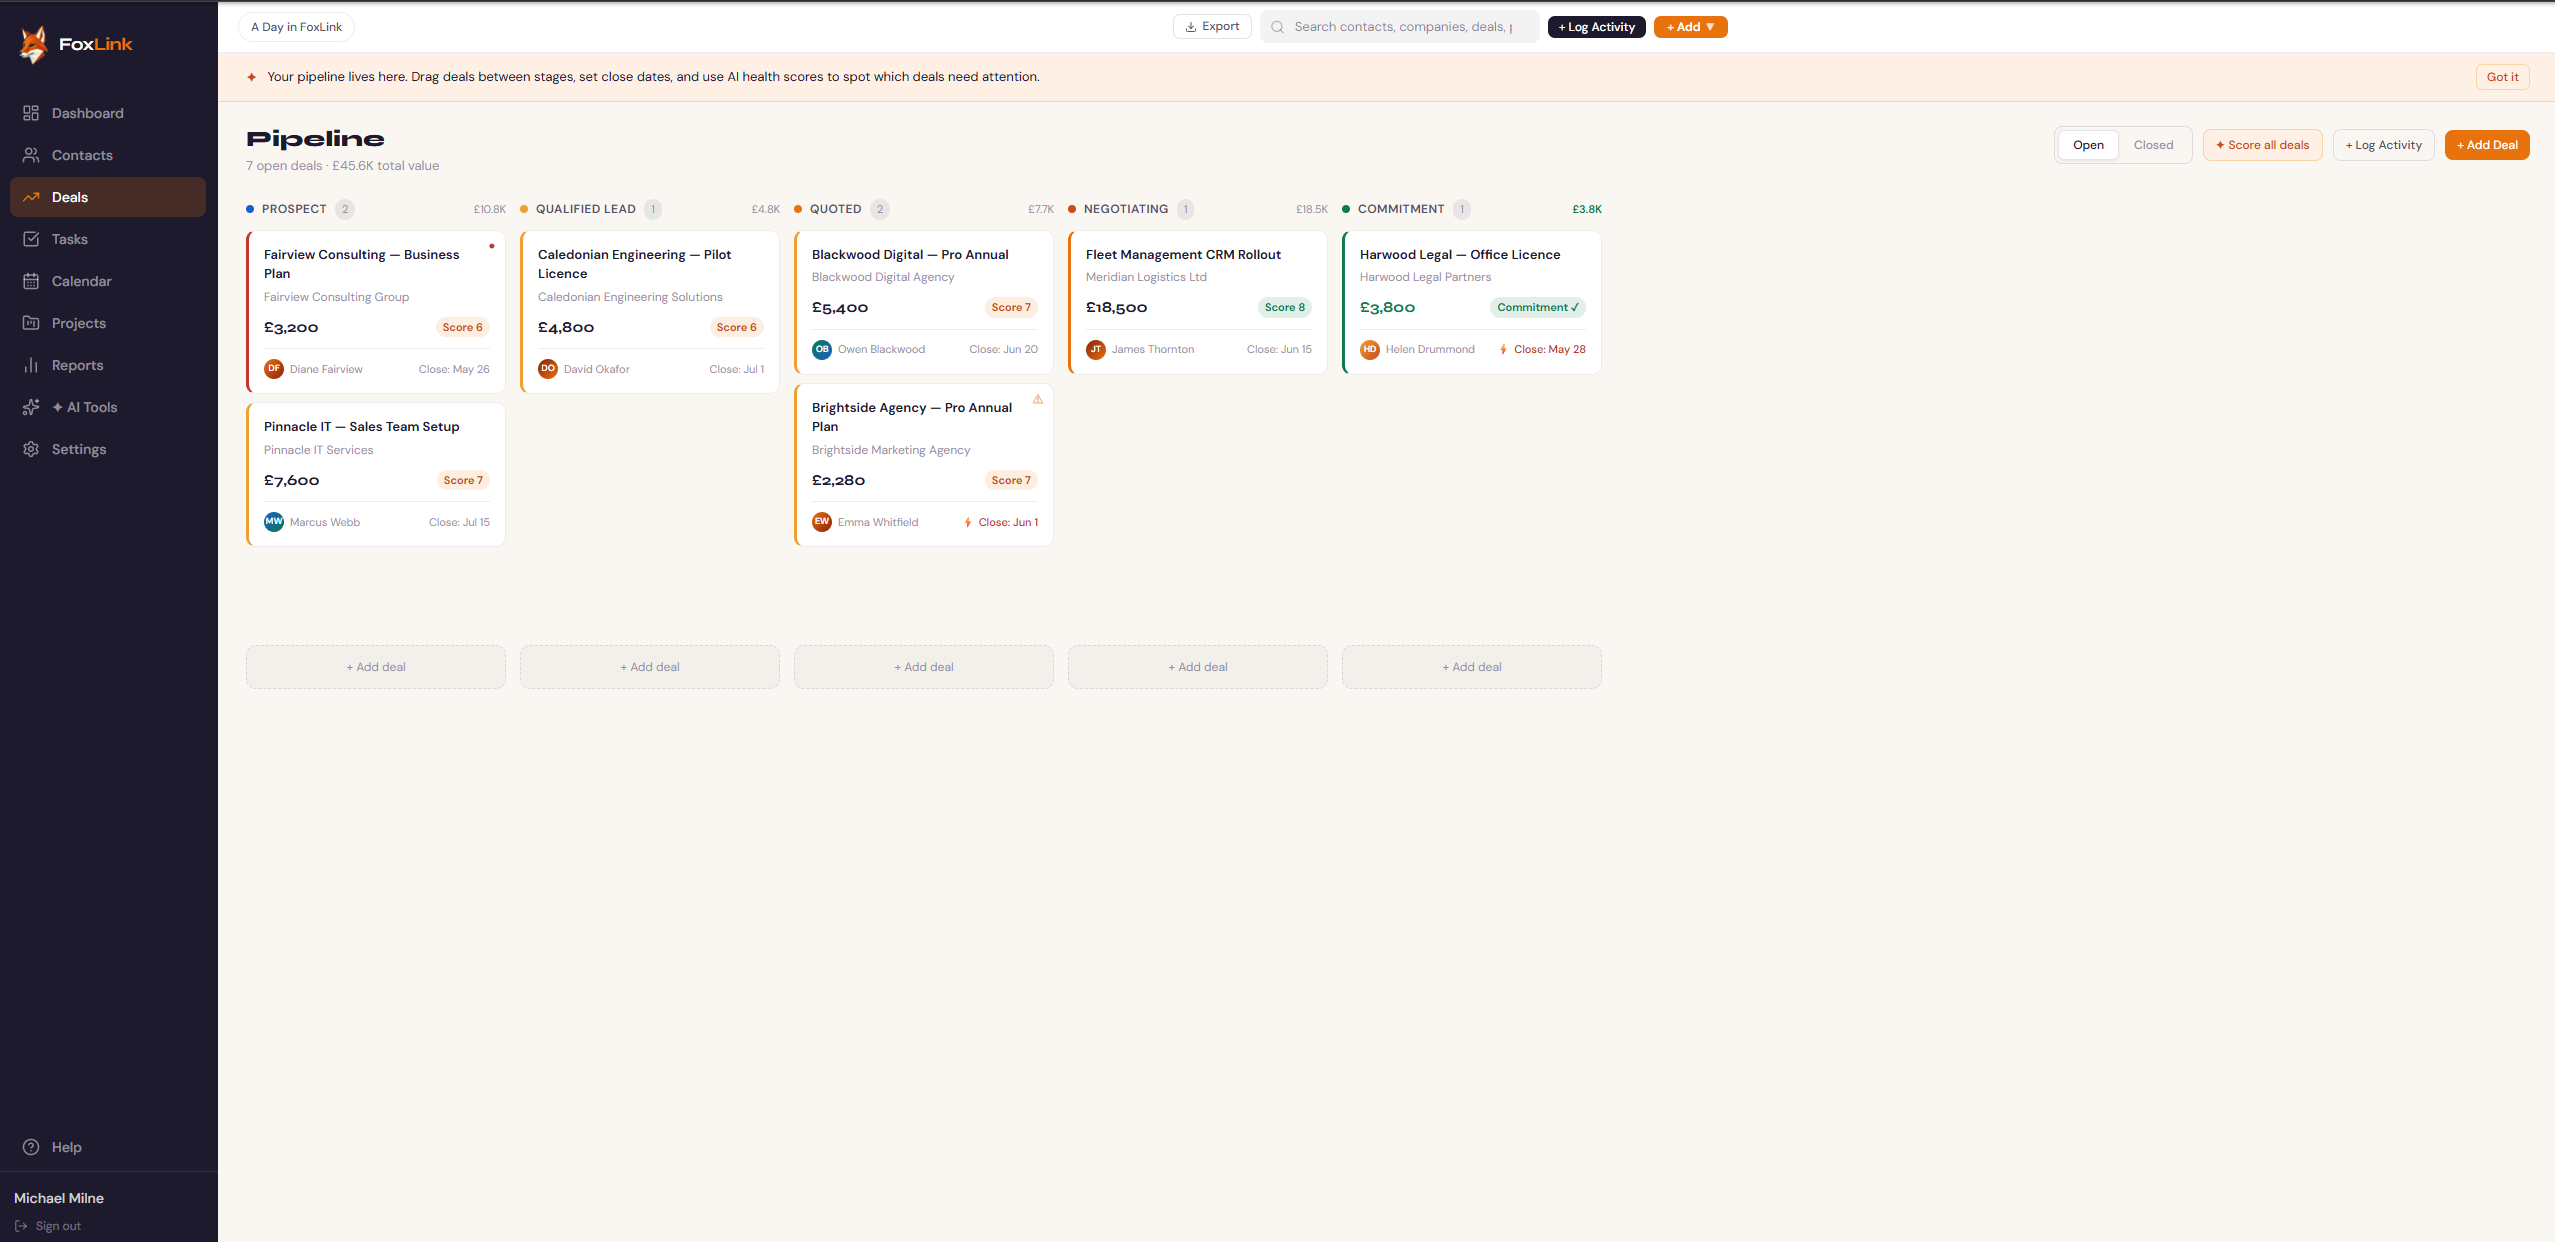Click Owen Blackwood's OB avatar
2555x1242 pixels.
pyautogui.click(x=822, y=349)
